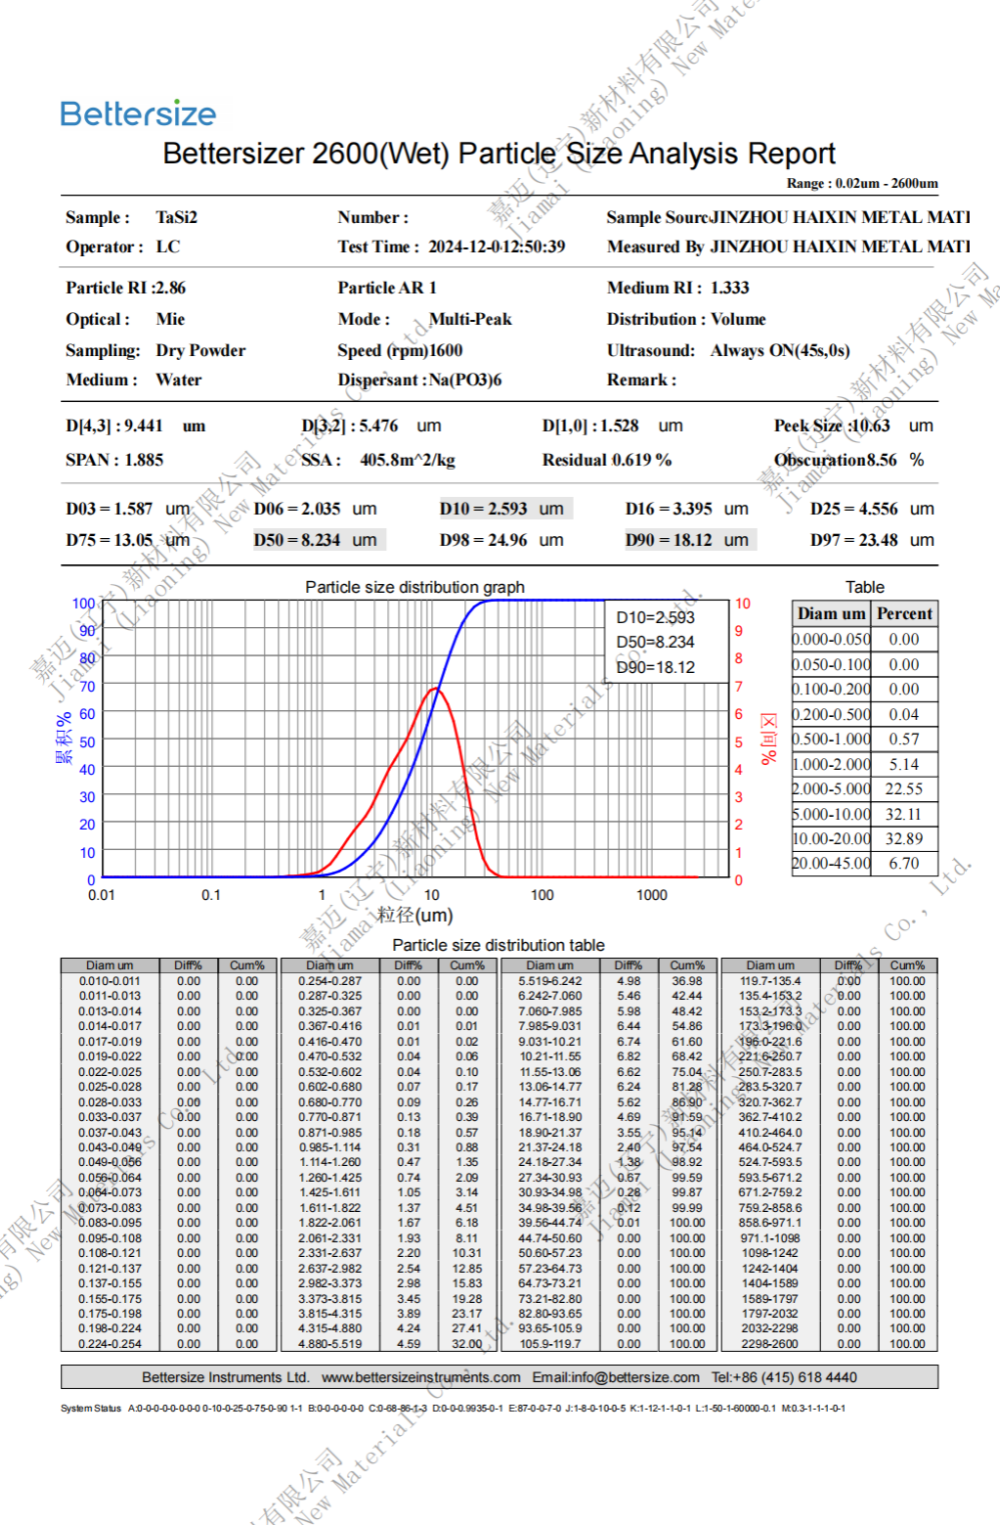
Task: Click the Bettersize logo
Action: point(138,113)
